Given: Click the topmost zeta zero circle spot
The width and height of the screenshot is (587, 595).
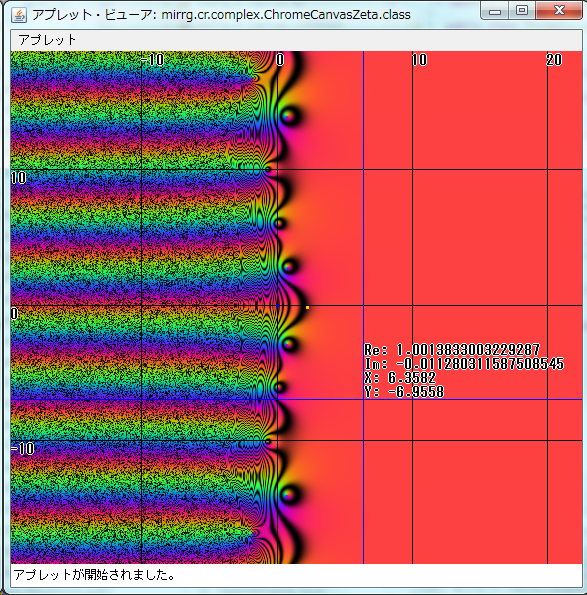Looking at the screenshot, I should tap(289, 116).
